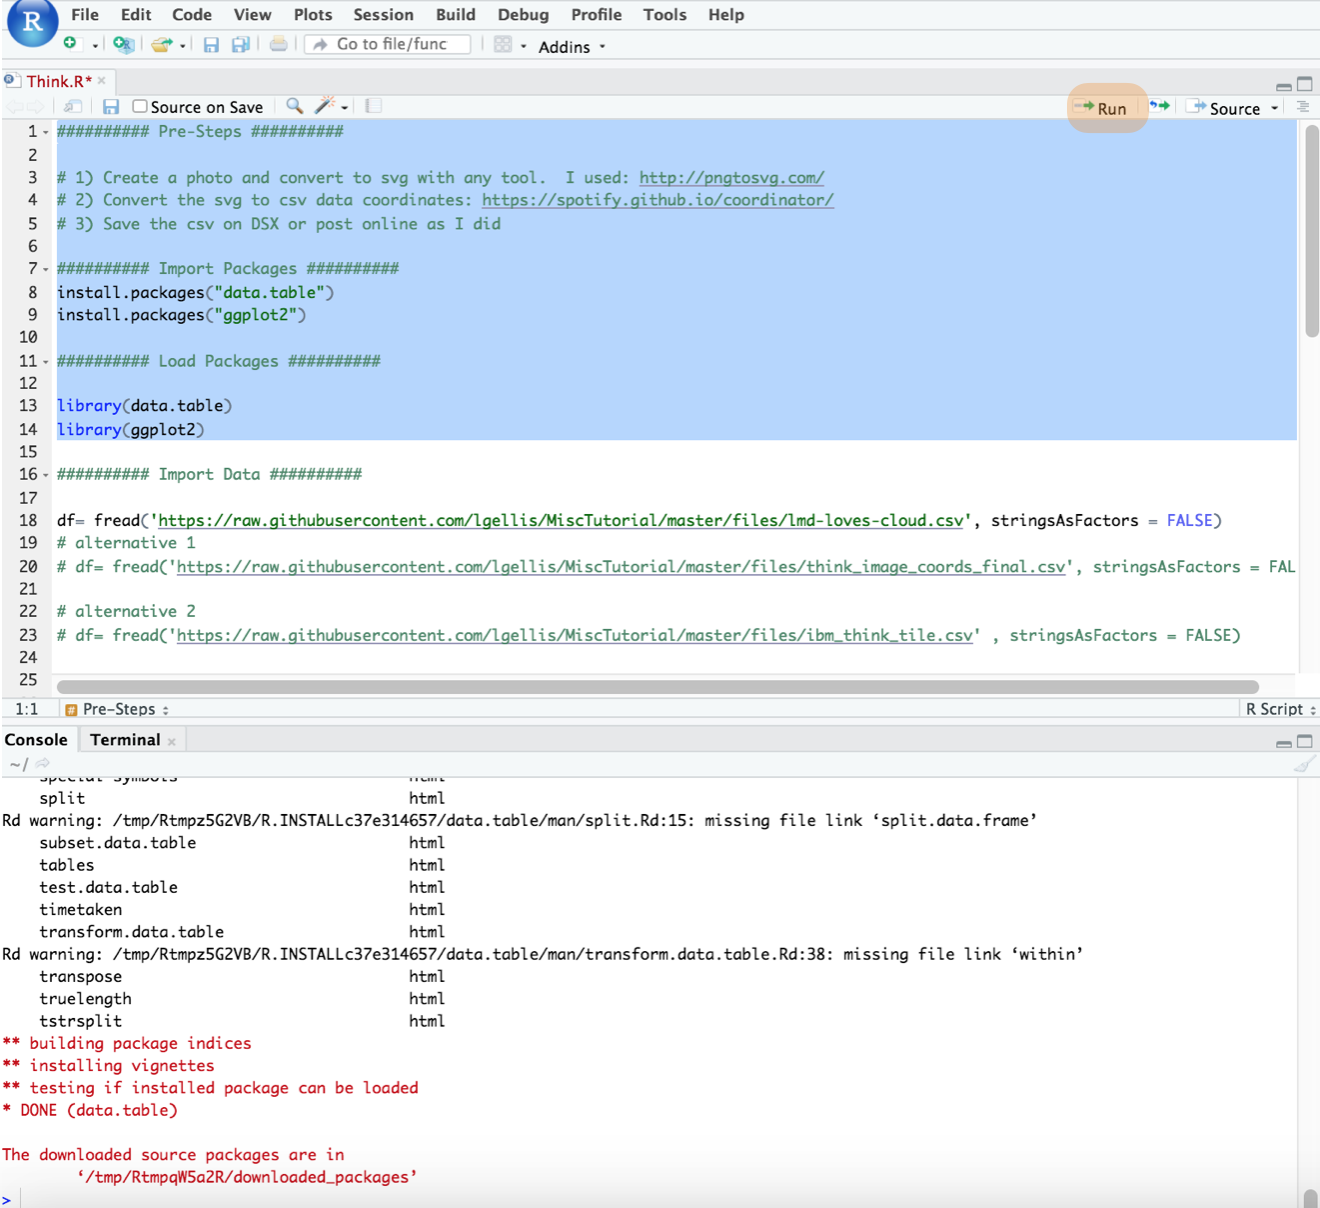
Task: Open the Addins dropdown
Action: tap(572, 47)
